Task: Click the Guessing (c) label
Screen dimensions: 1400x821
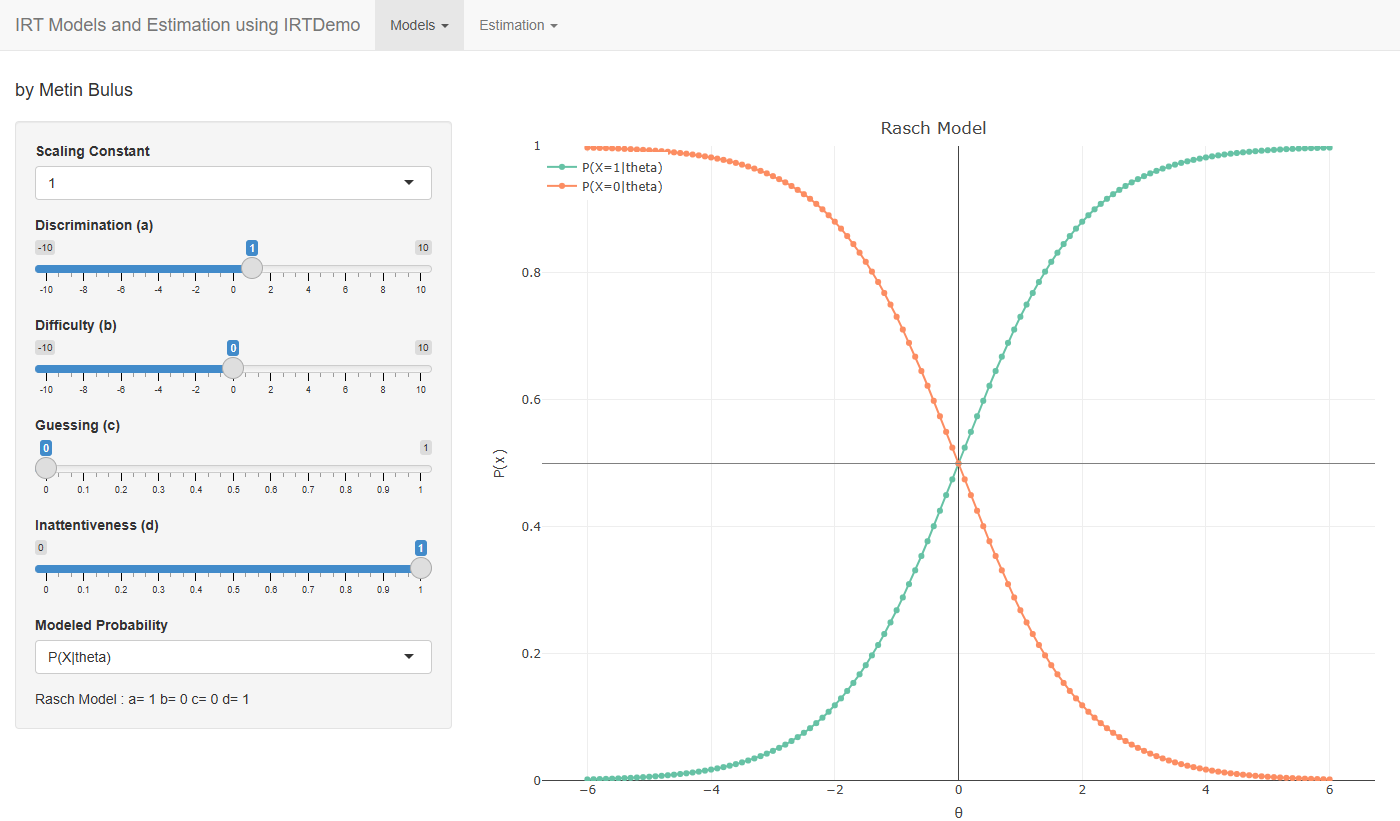Action: (x=77, y=425)
